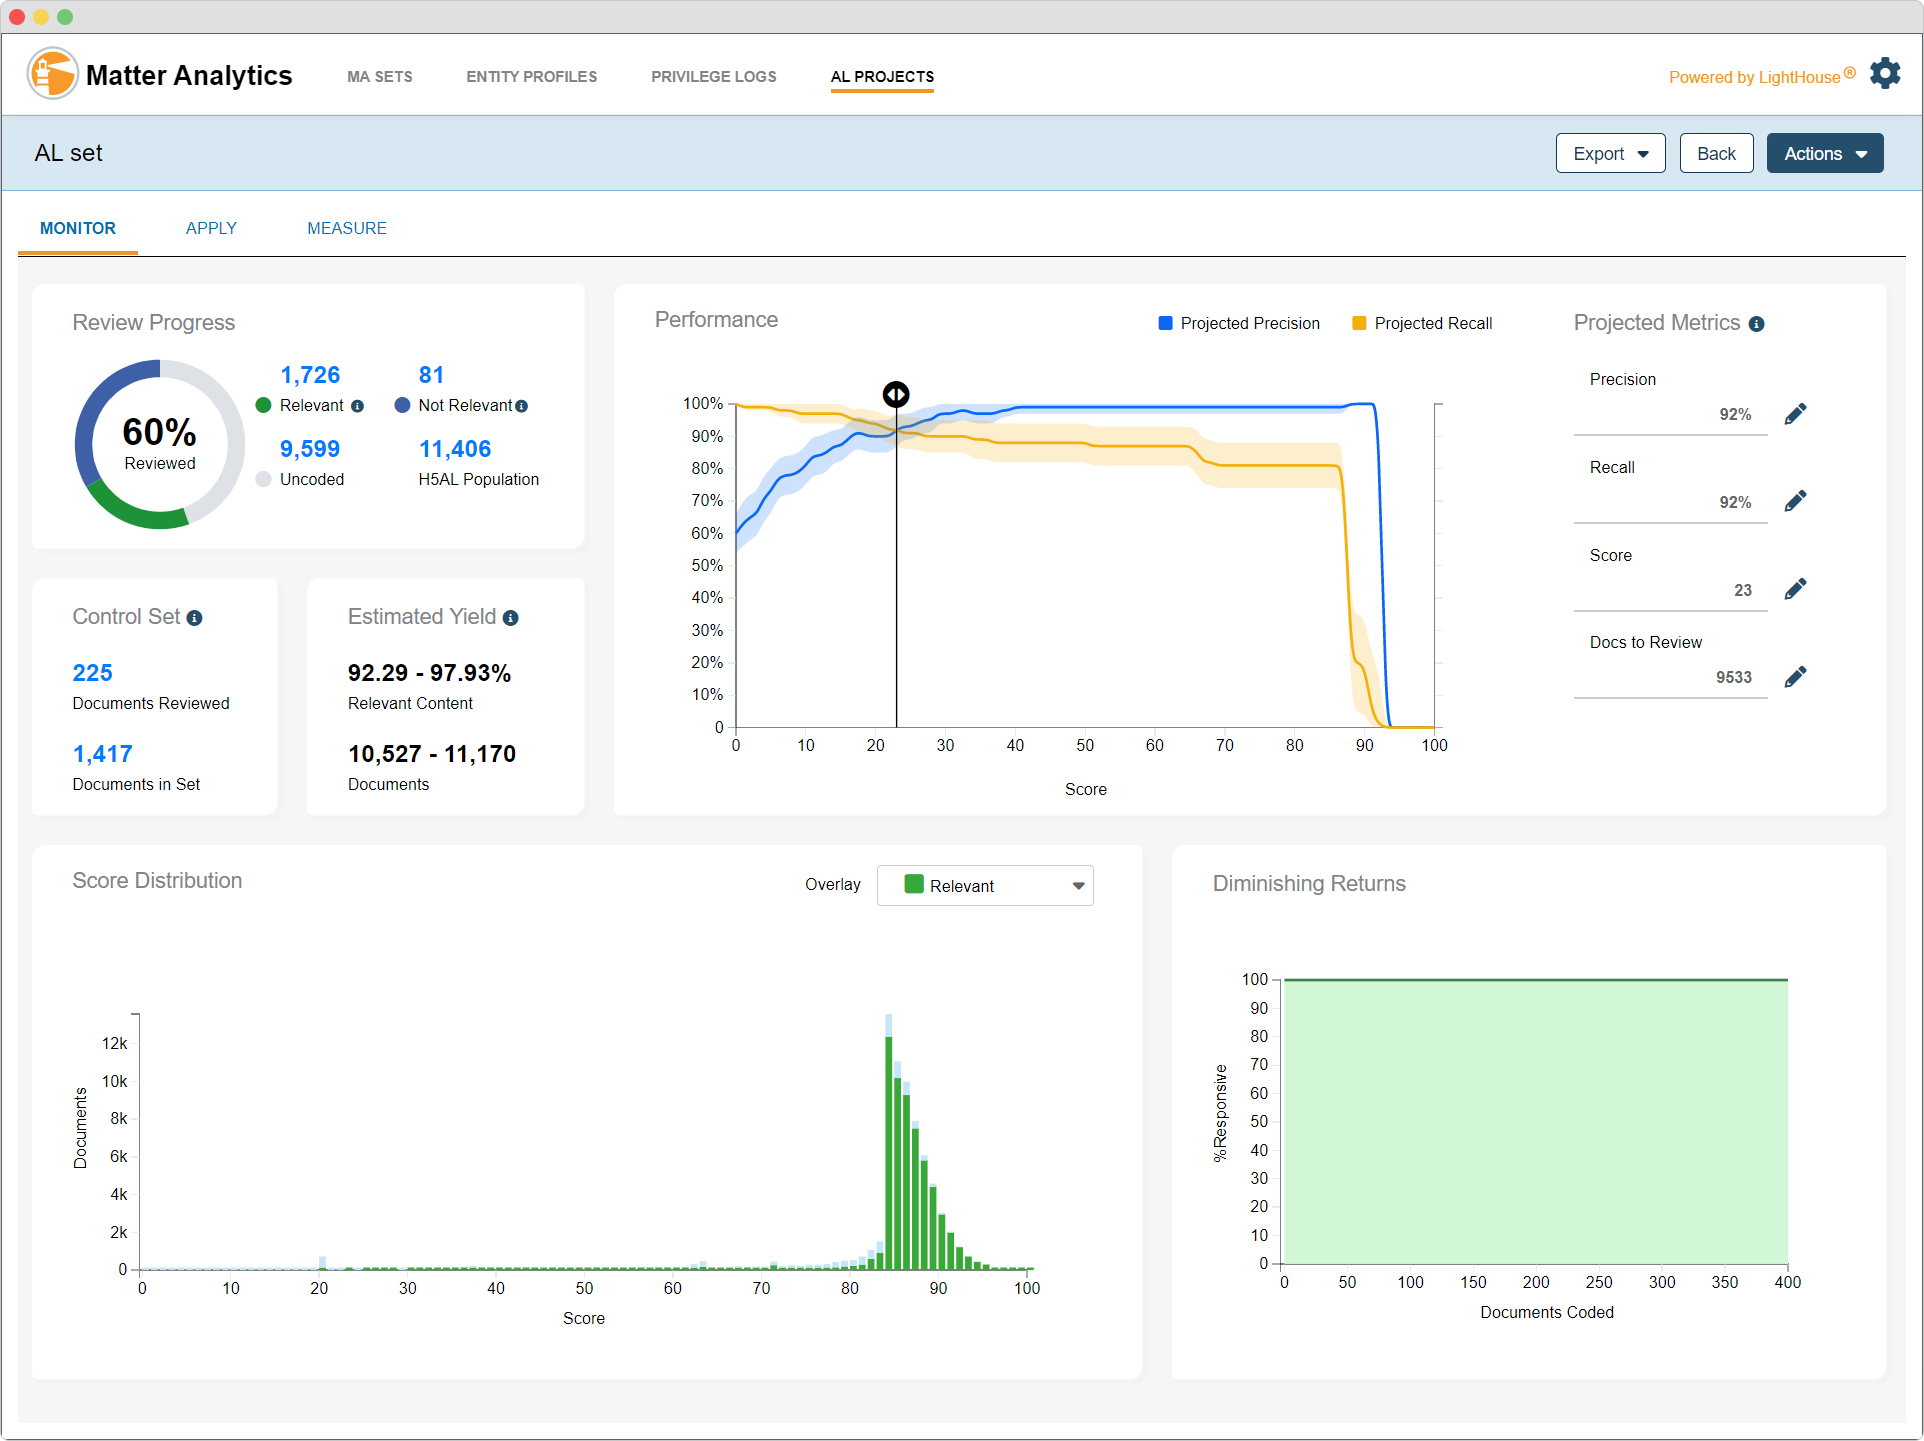The width and height of the screenshot is (1924, 1441).
Task: Edit the Precision metric with pencil icon
Action: [x=1795, y=414]
